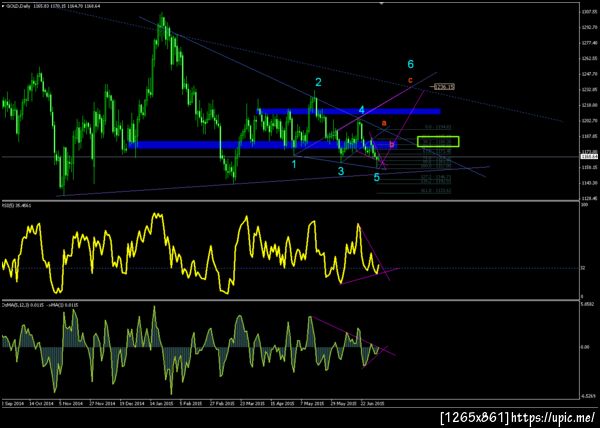Click the 27 Nov 2014 date label

click(x=101, y=403)
